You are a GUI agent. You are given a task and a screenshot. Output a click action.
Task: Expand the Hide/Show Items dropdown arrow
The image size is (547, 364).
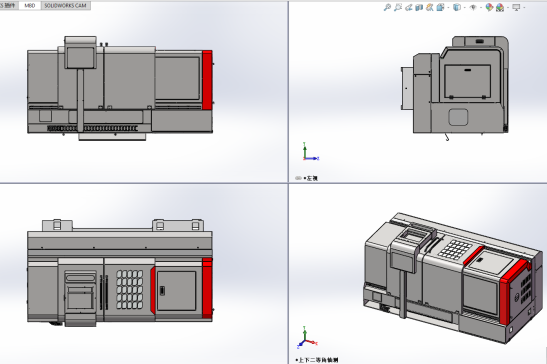(x=481, y=7)
